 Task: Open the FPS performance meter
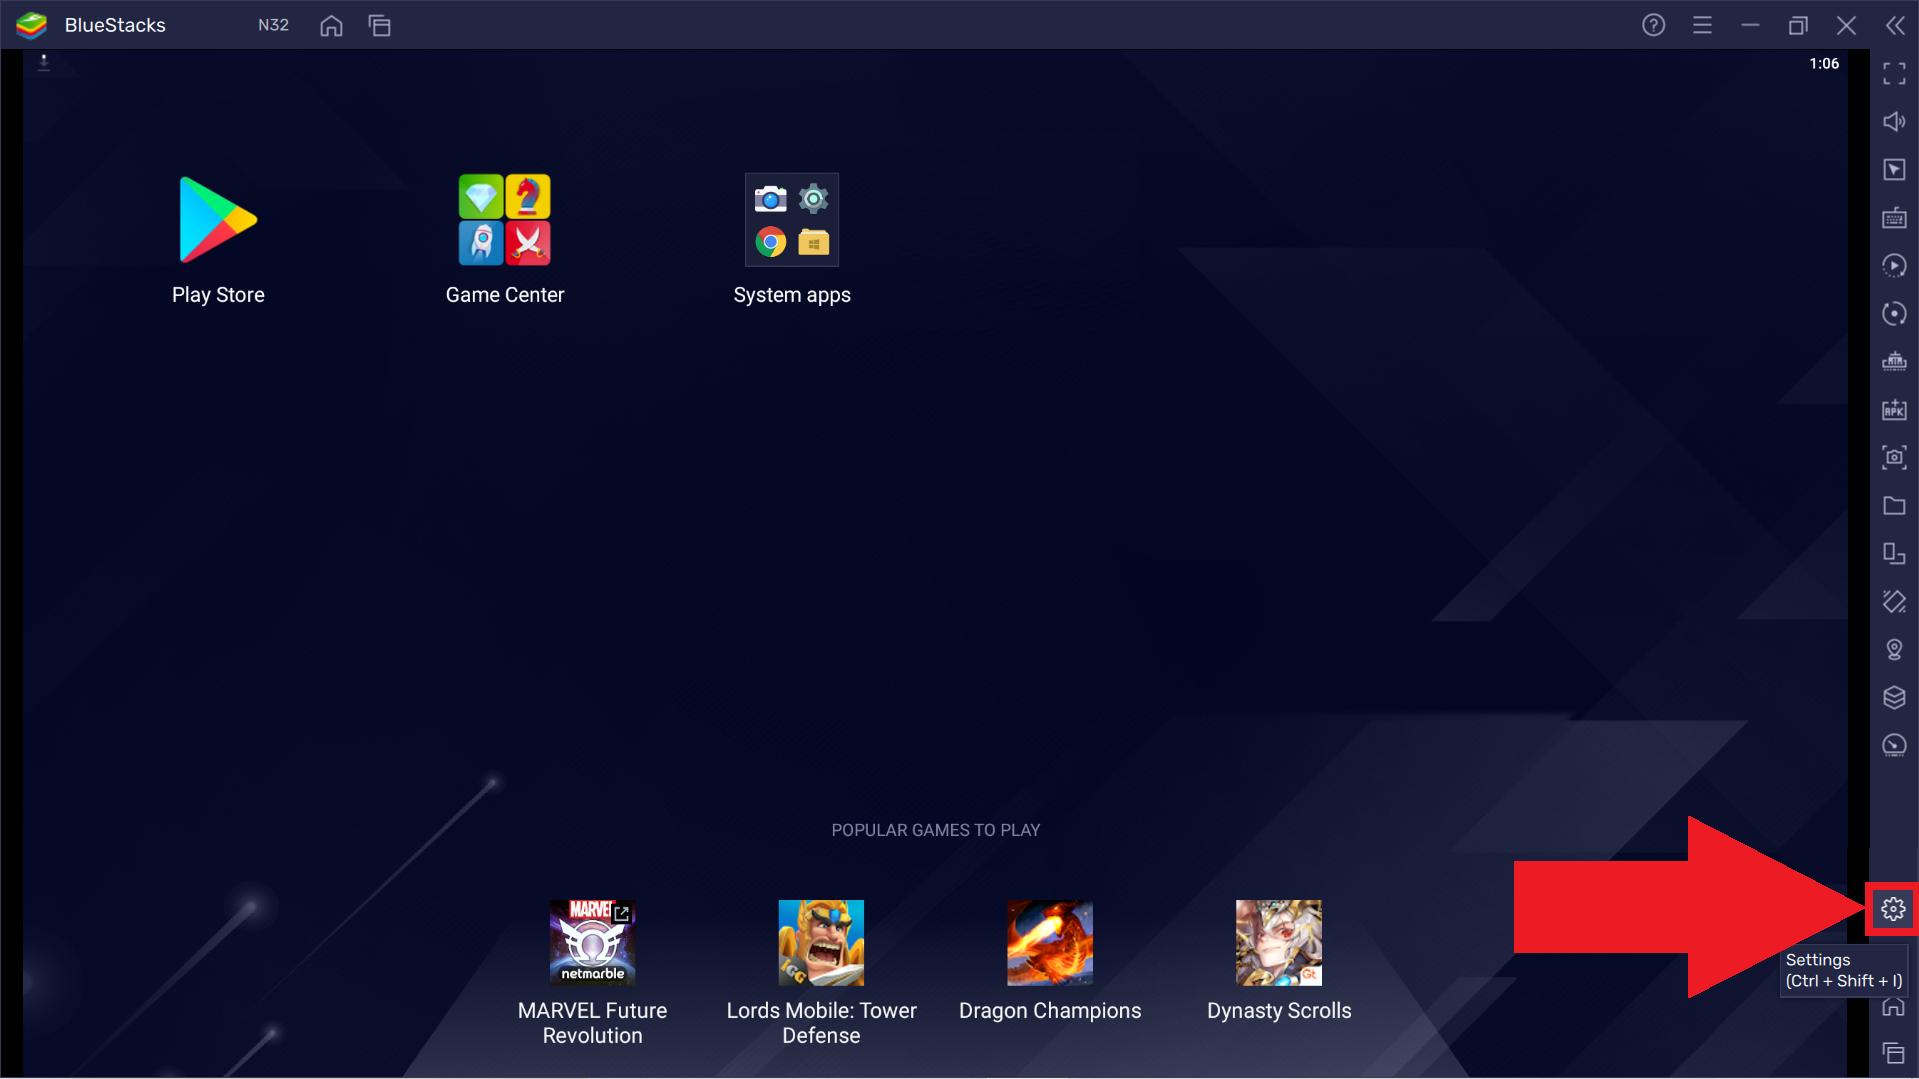click(x=1893, y=745)
